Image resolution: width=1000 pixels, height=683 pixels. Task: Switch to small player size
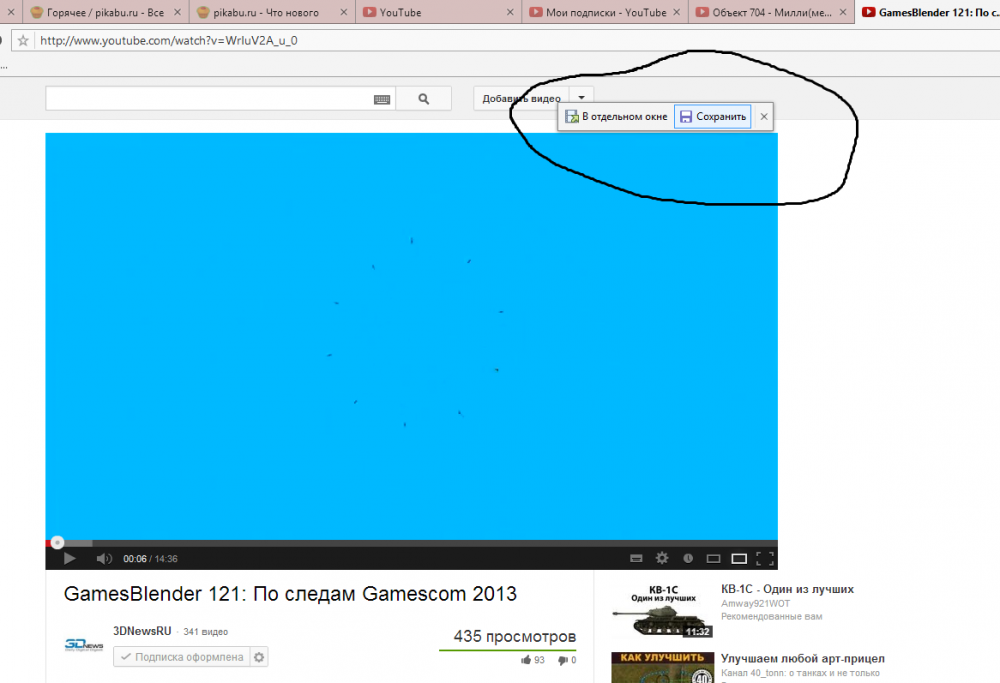[714, 558]
